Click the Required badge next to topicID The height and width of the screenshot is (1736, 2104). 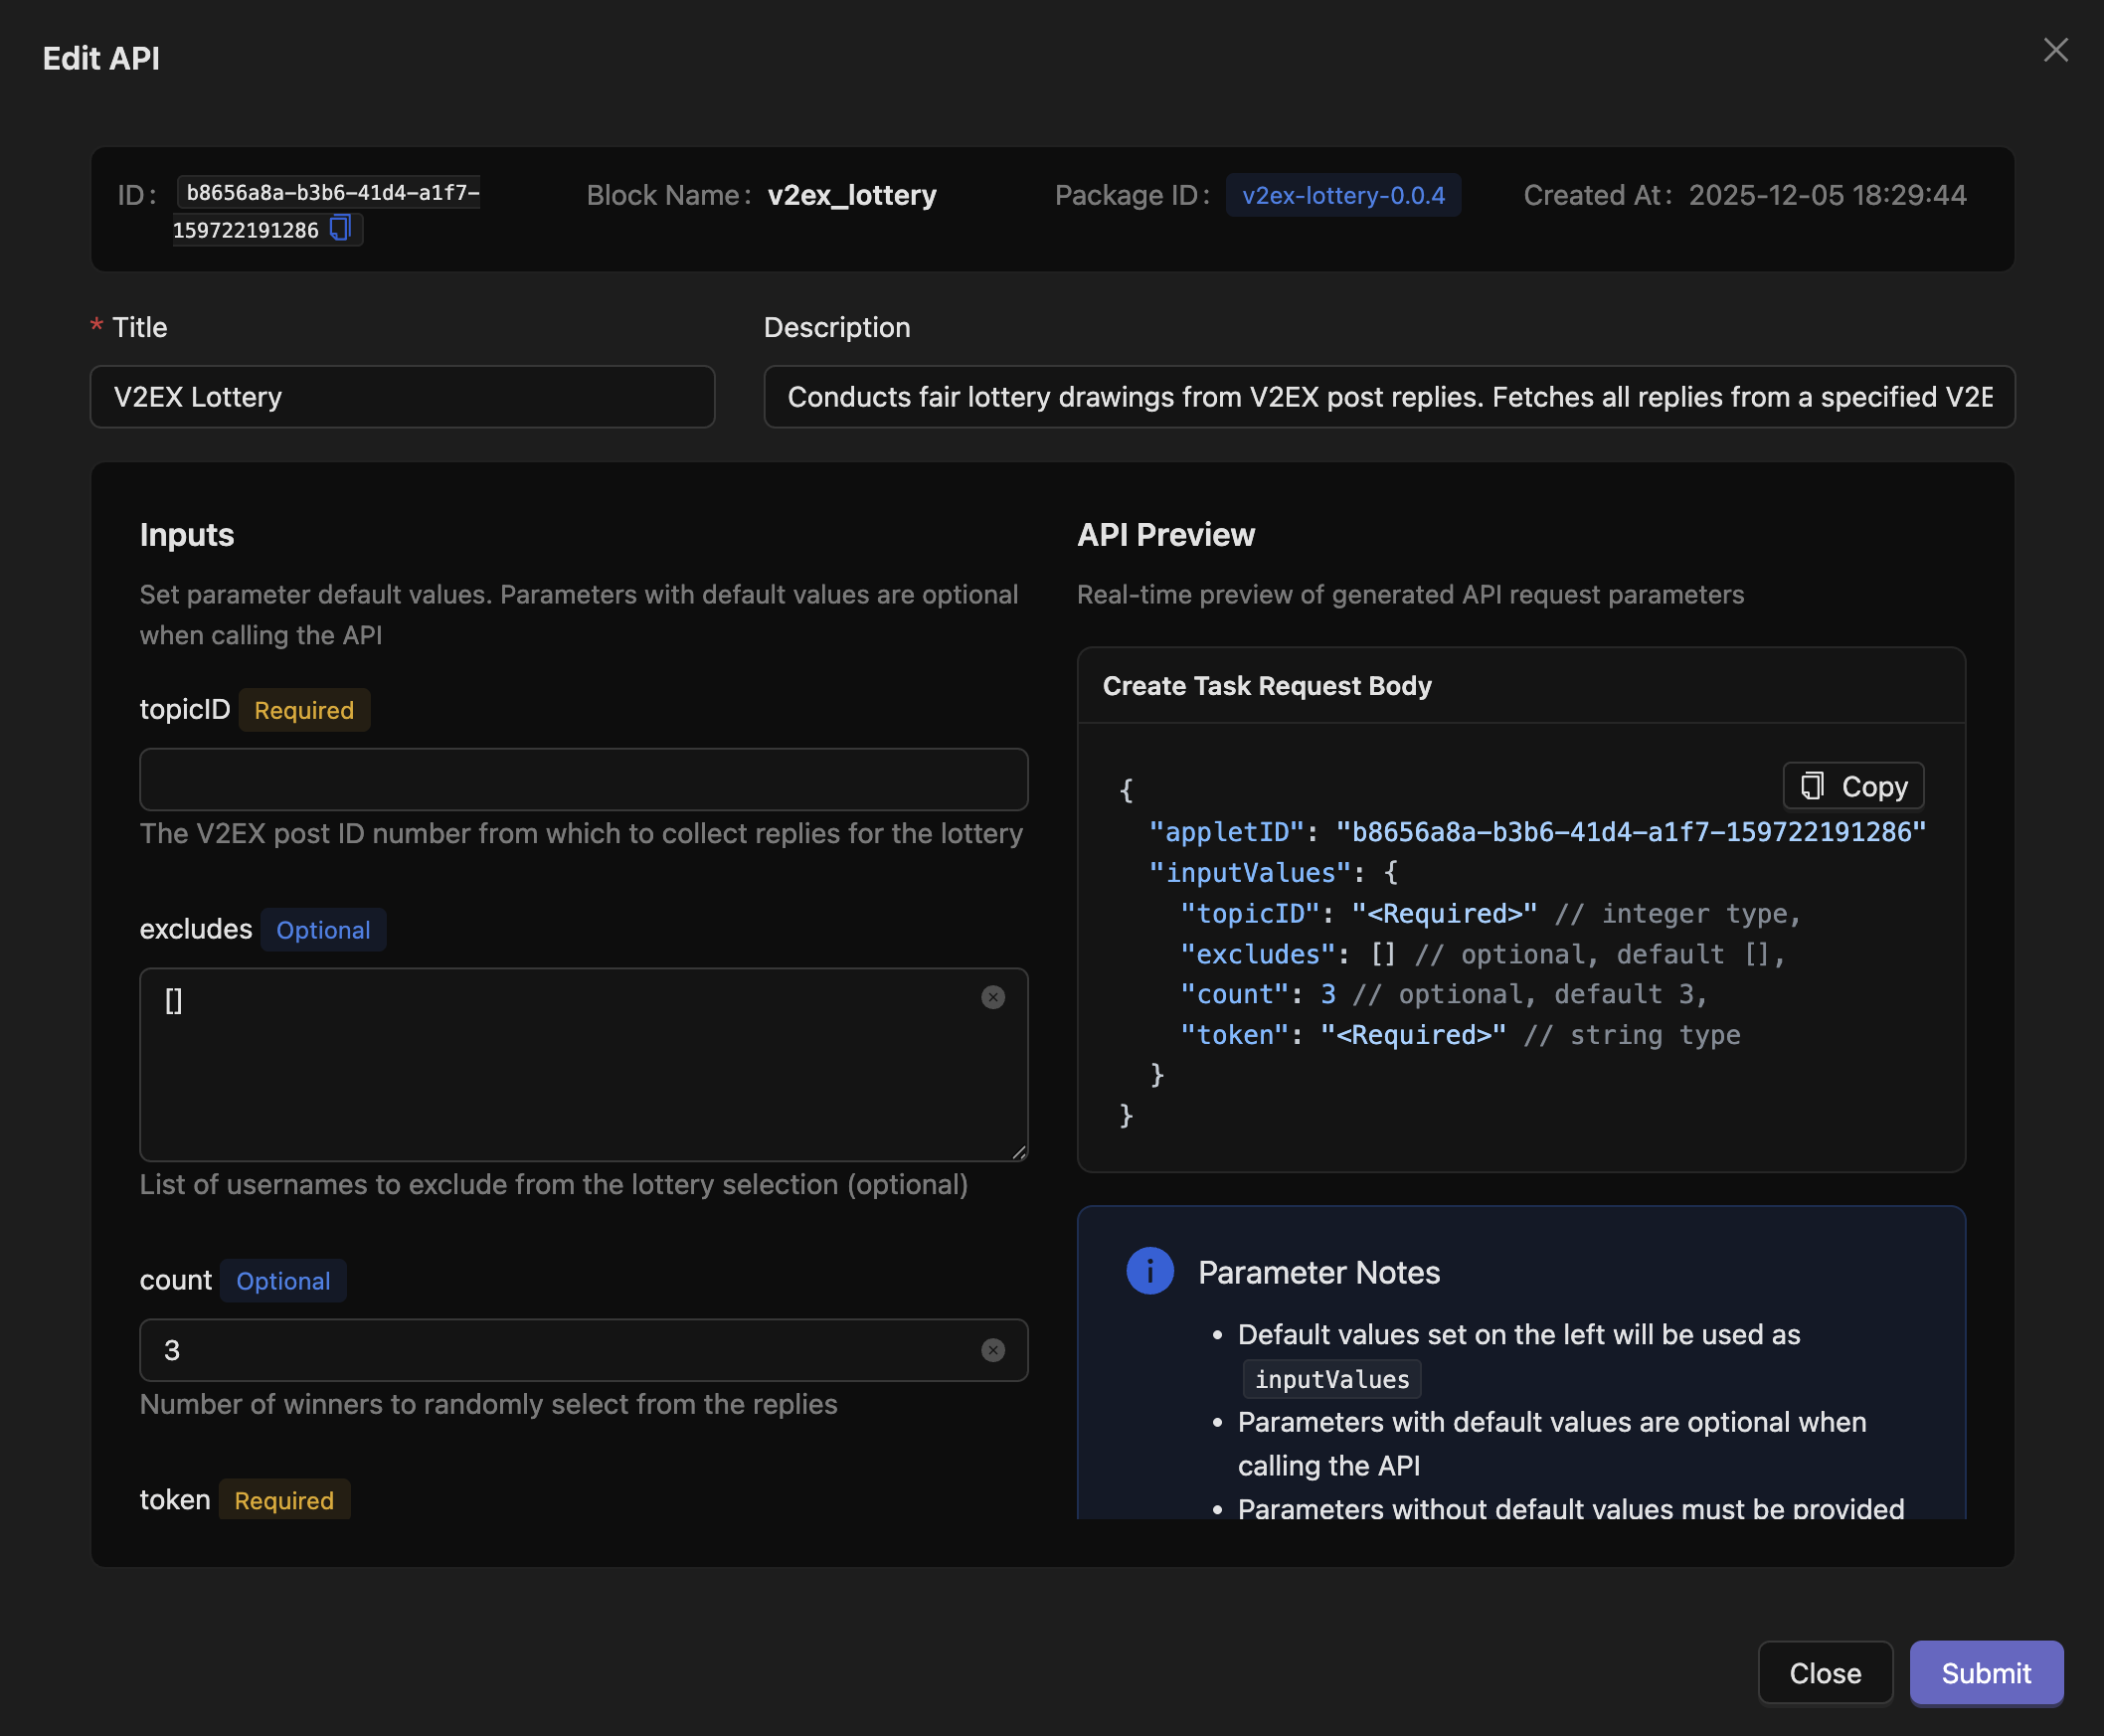click(304, 710)
